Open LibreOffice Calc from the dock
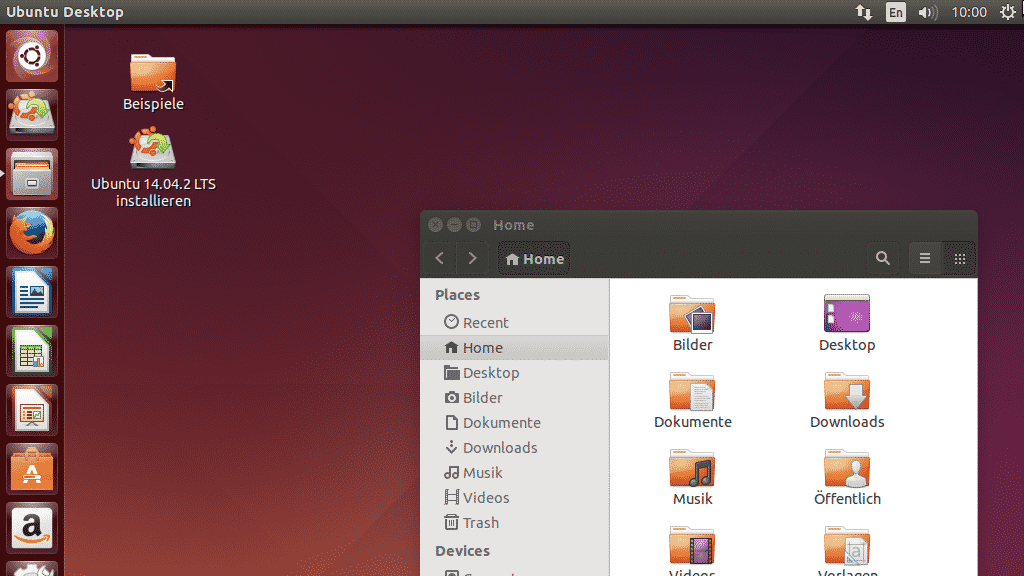Viewport: 1024px width, 576px height. click(31, 351)
